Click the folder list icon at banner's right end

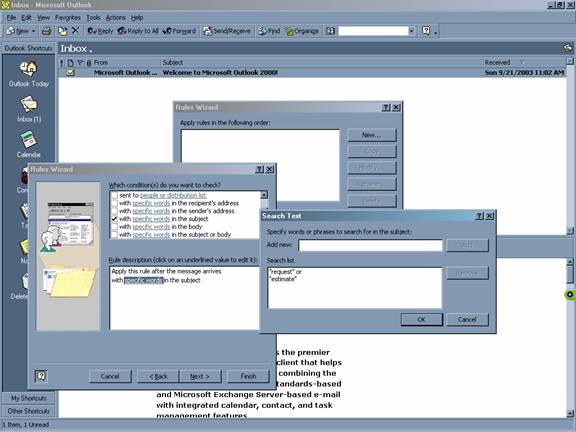[568, 48]
